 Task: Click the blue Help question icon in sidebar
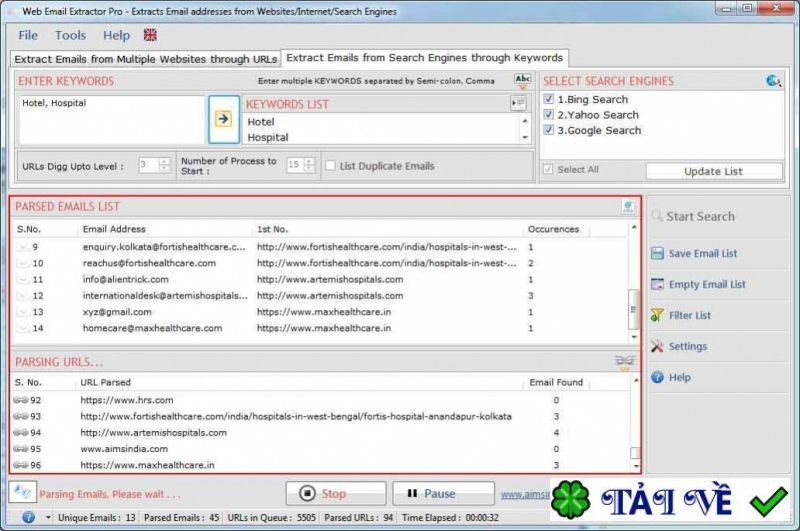pos(657,377)
